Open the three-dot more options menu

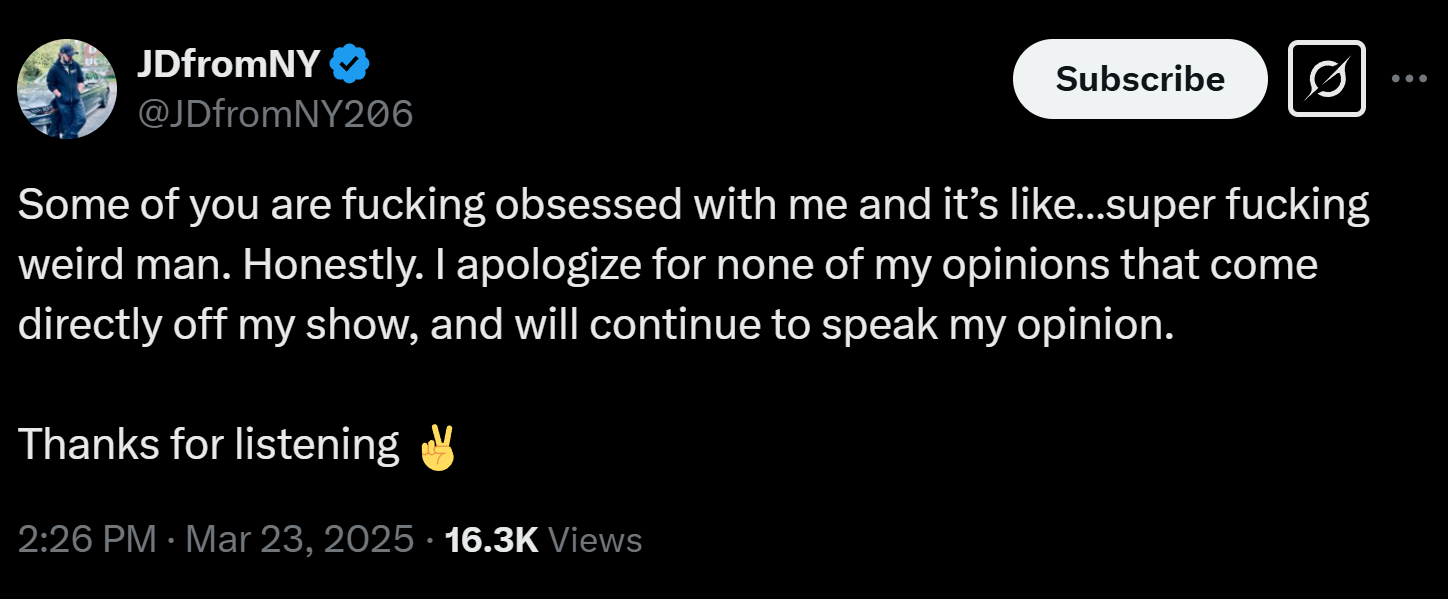point(1409,78)
